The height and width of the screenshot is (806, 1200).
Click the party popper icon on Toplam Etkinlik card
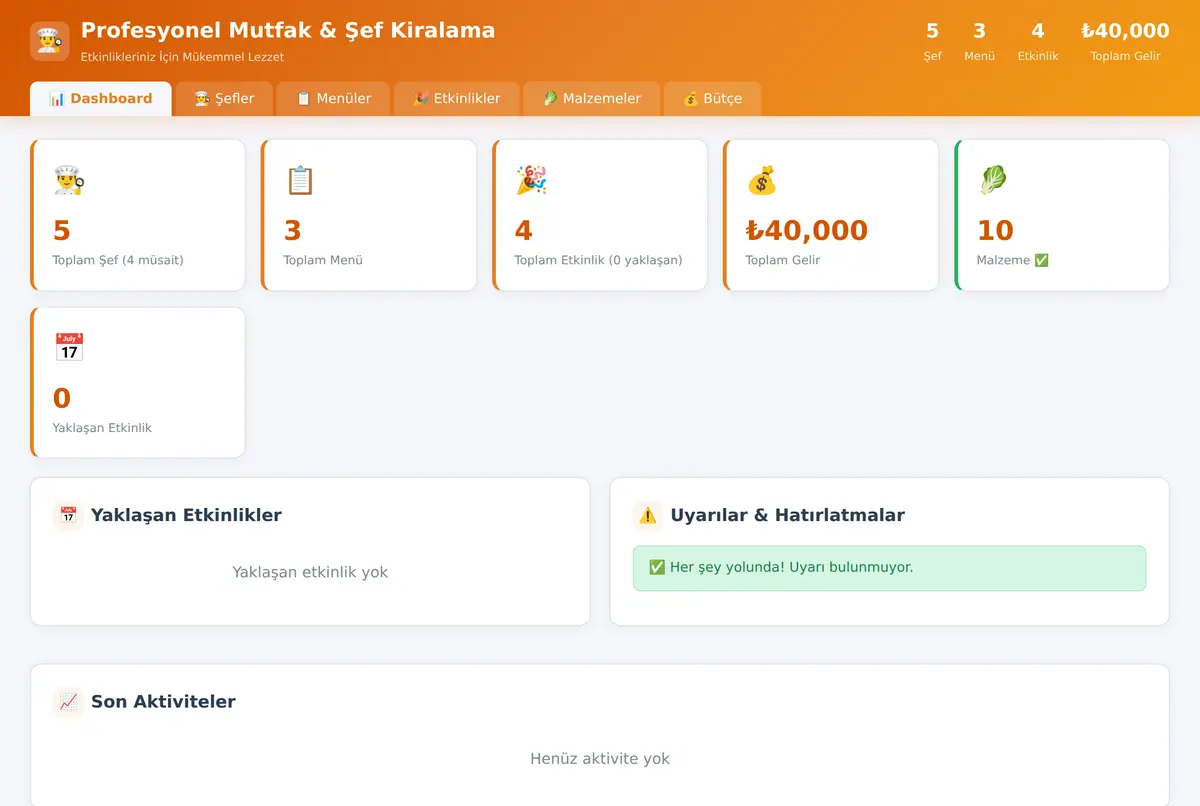[531, 180]
